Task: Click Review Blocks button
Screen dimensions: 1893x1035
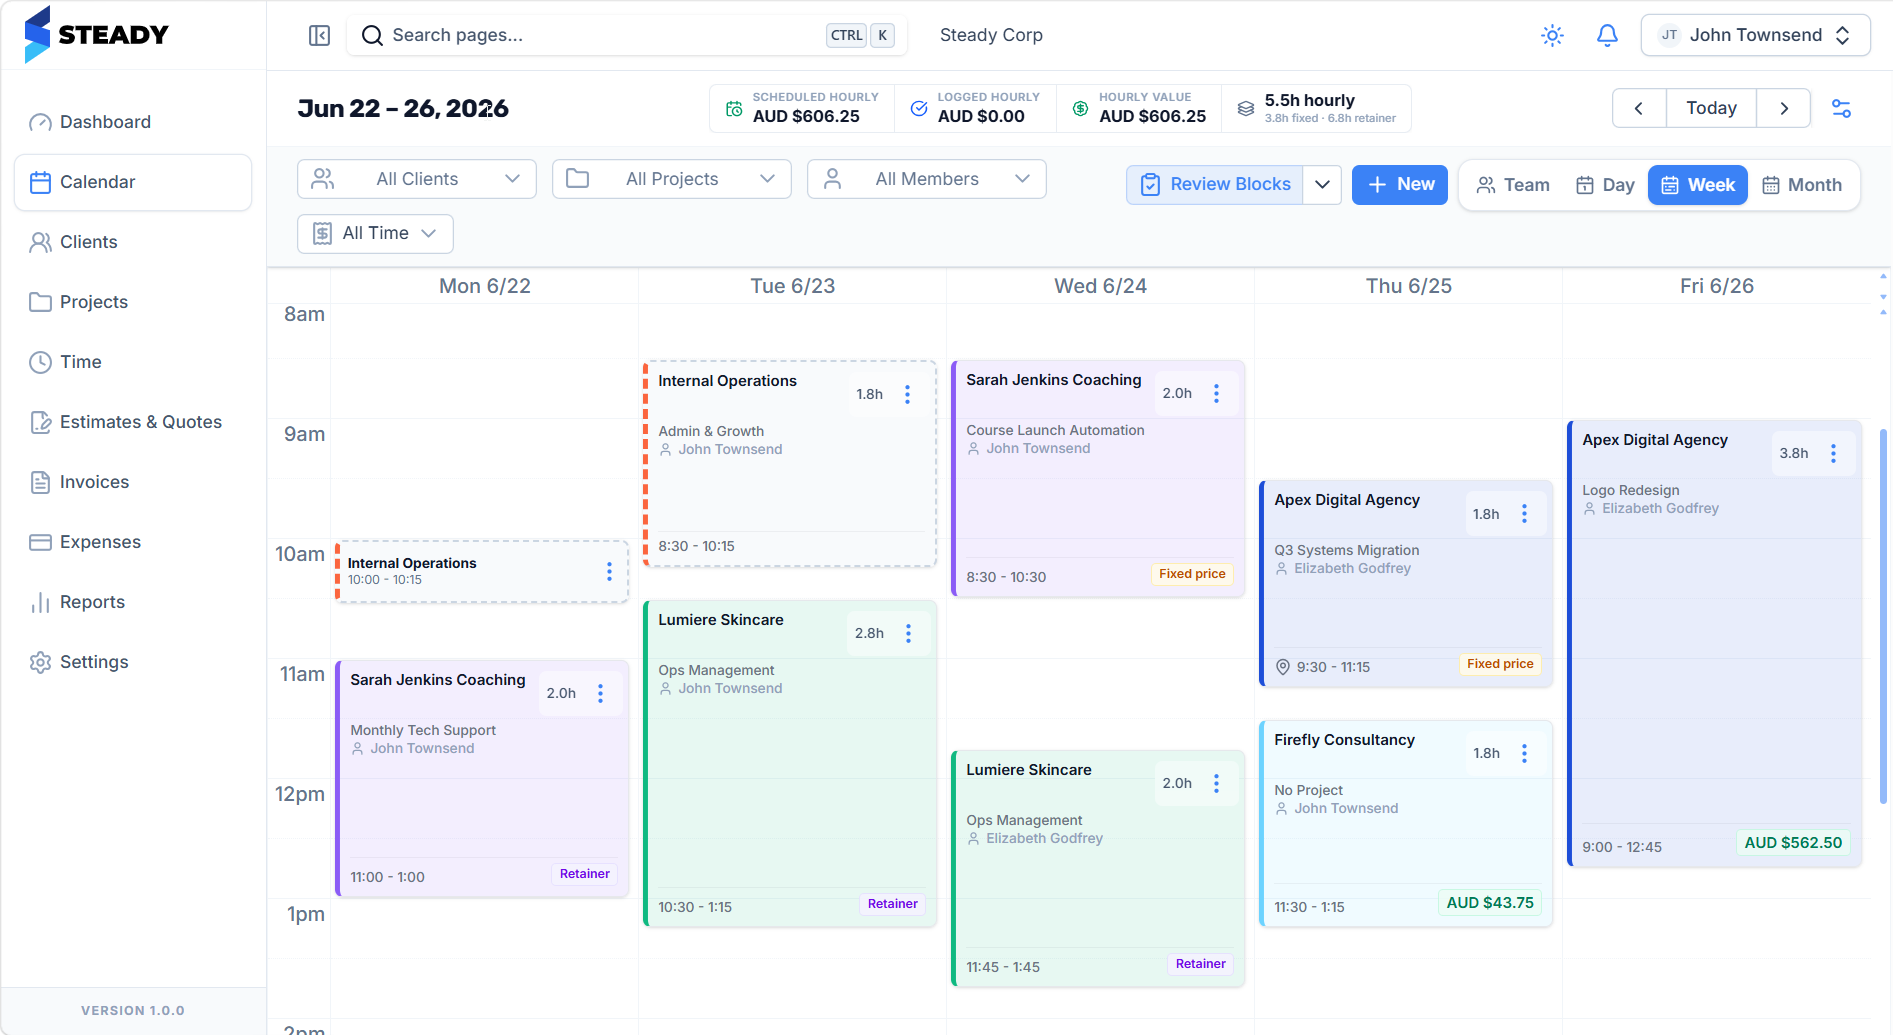Action: (x=1215, y=185)
